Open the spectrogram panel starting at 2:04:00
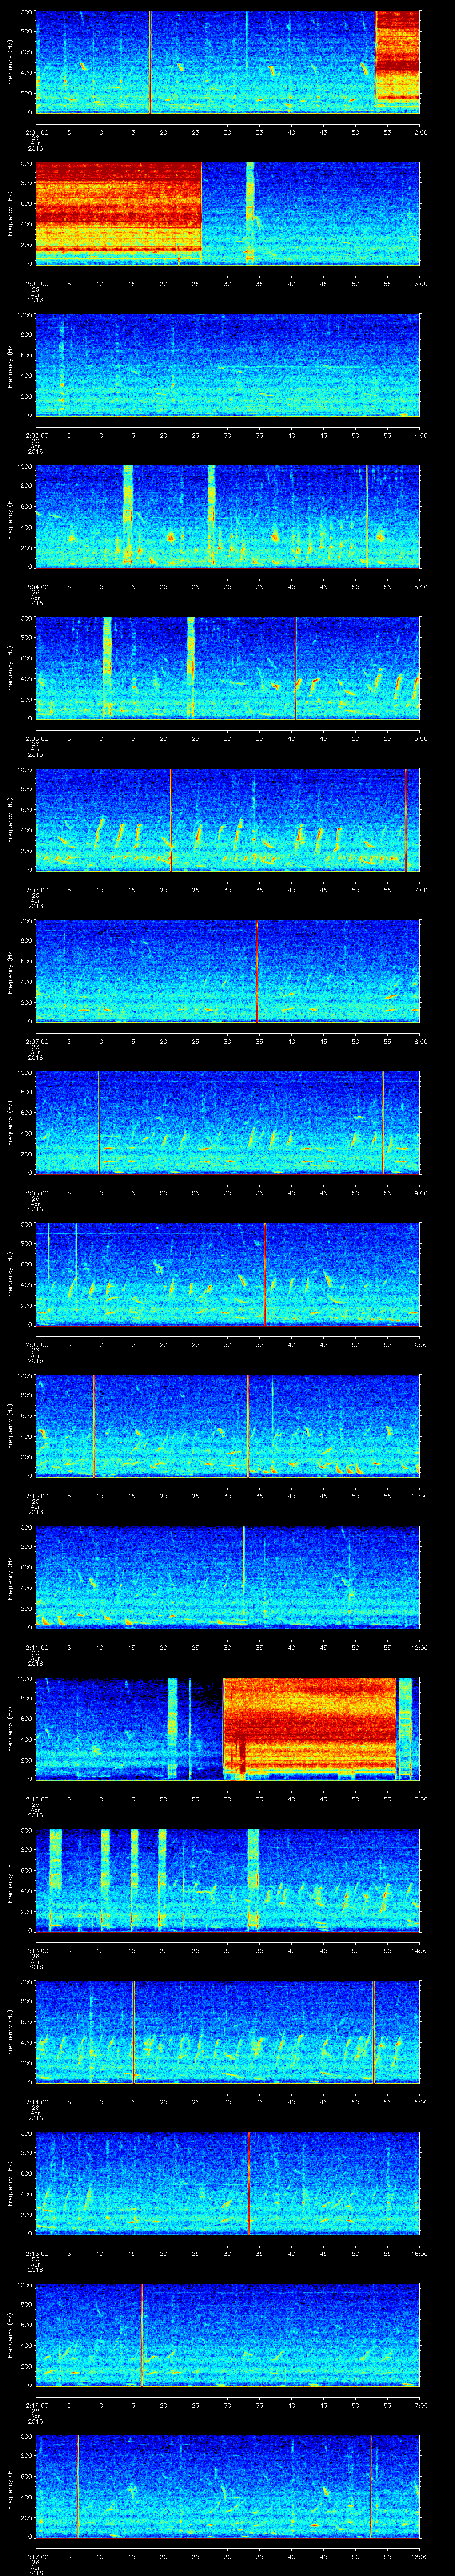Viewport: 455px width, 2576px height. click(228, 517)
